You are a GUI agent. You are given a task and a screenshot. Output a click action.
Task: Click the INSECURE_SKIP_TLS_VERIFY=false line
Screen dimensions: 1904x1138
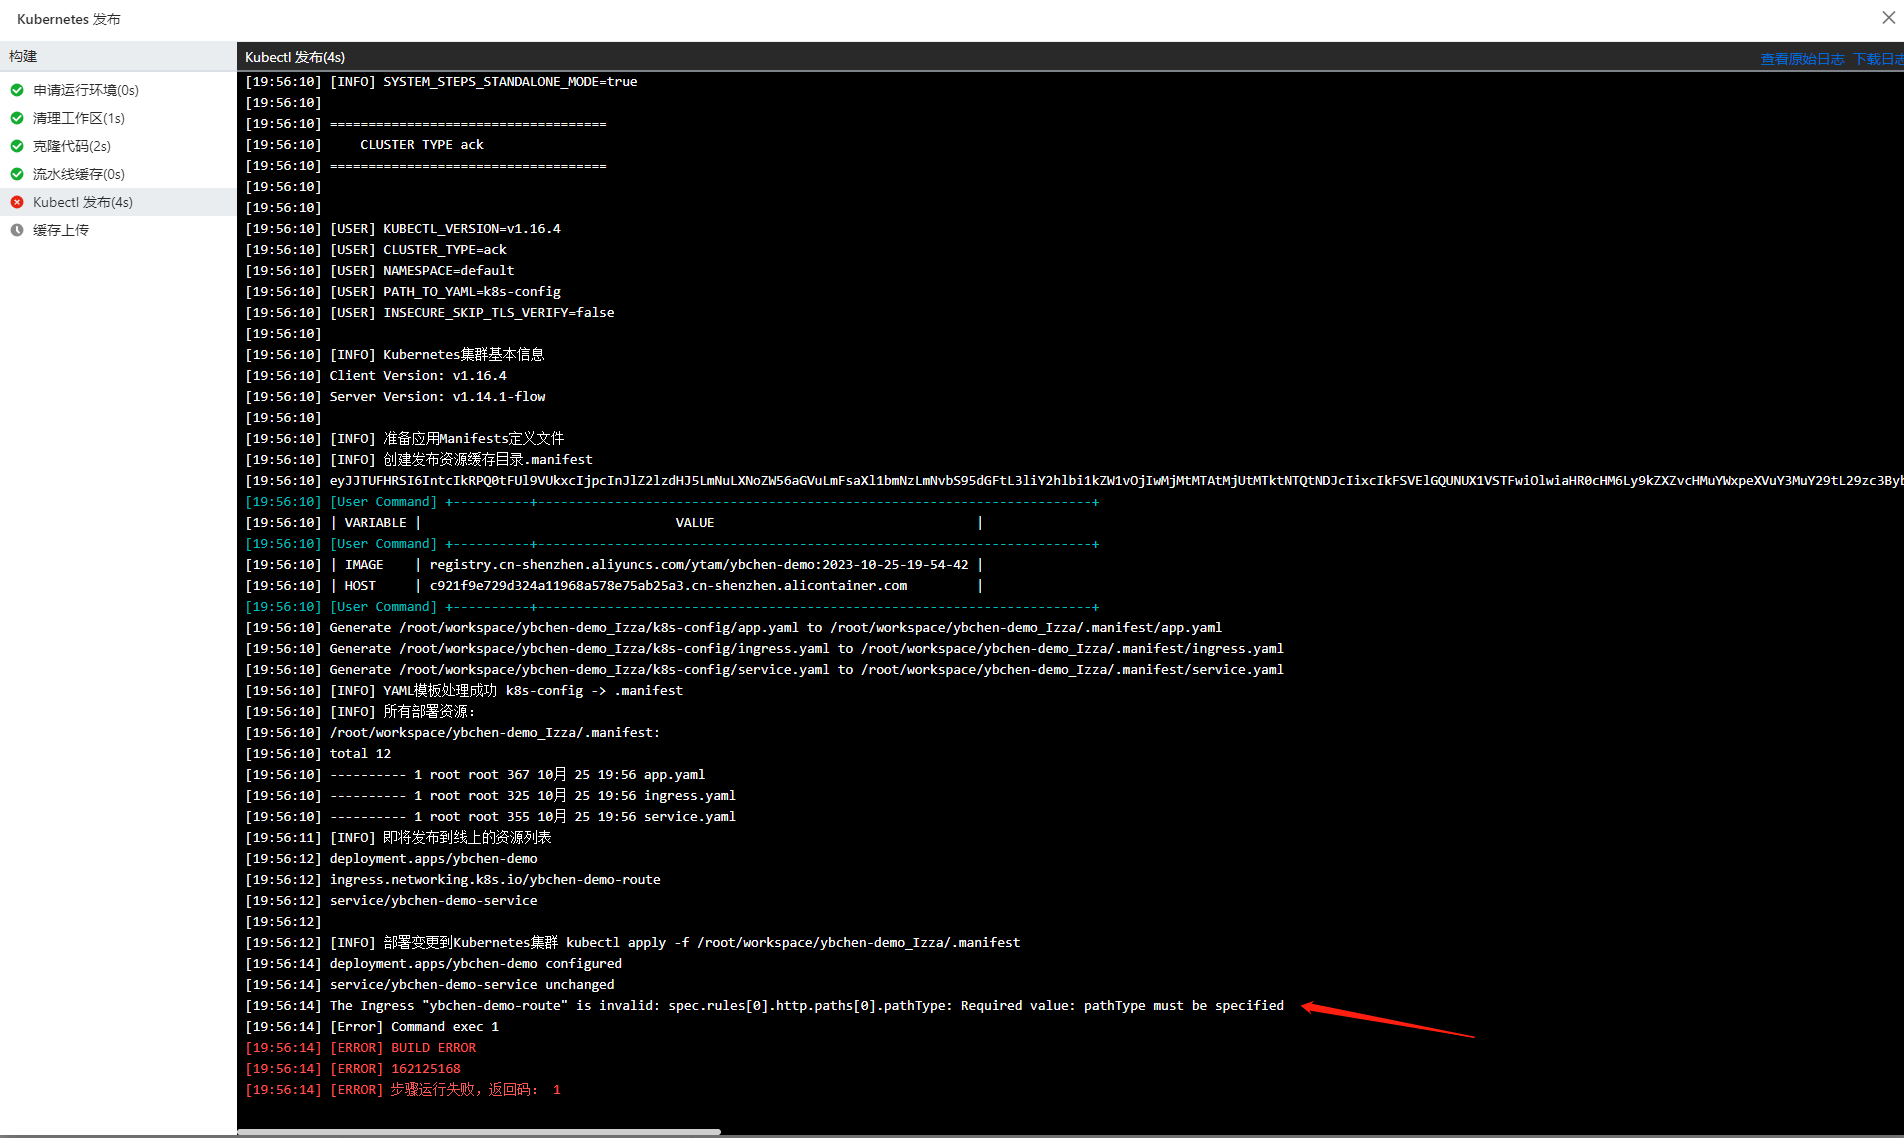[x=430, y=313]
